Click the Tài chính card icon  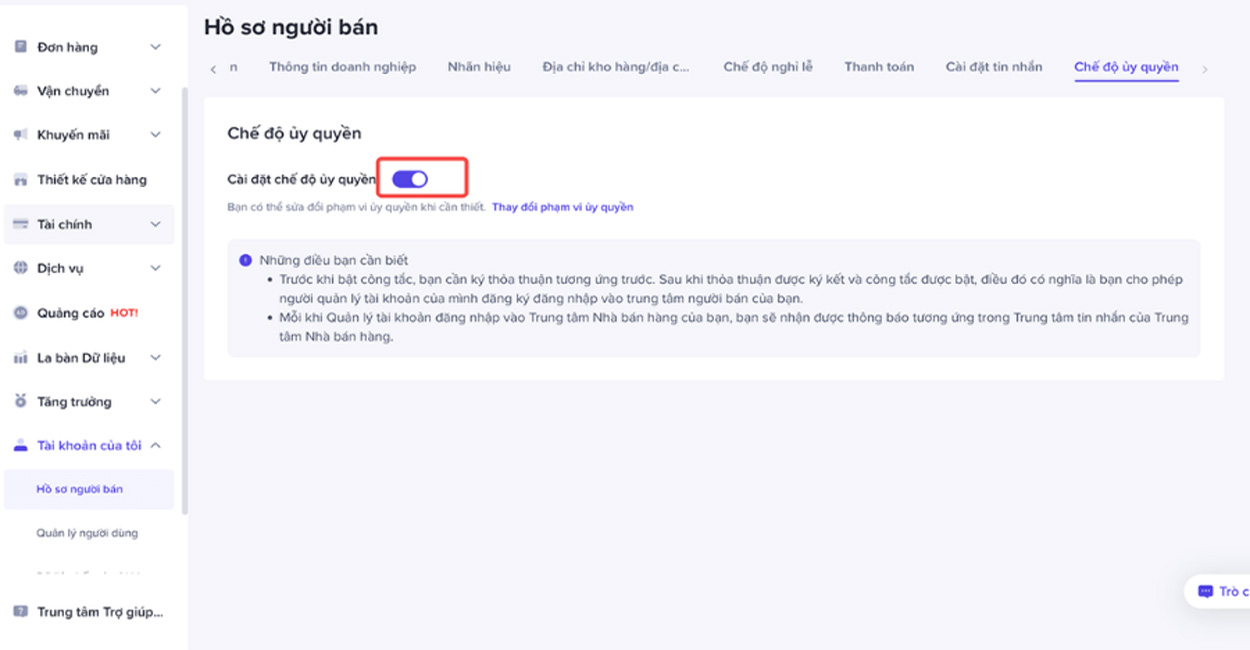pyautogui.click(x=20, y=224)
